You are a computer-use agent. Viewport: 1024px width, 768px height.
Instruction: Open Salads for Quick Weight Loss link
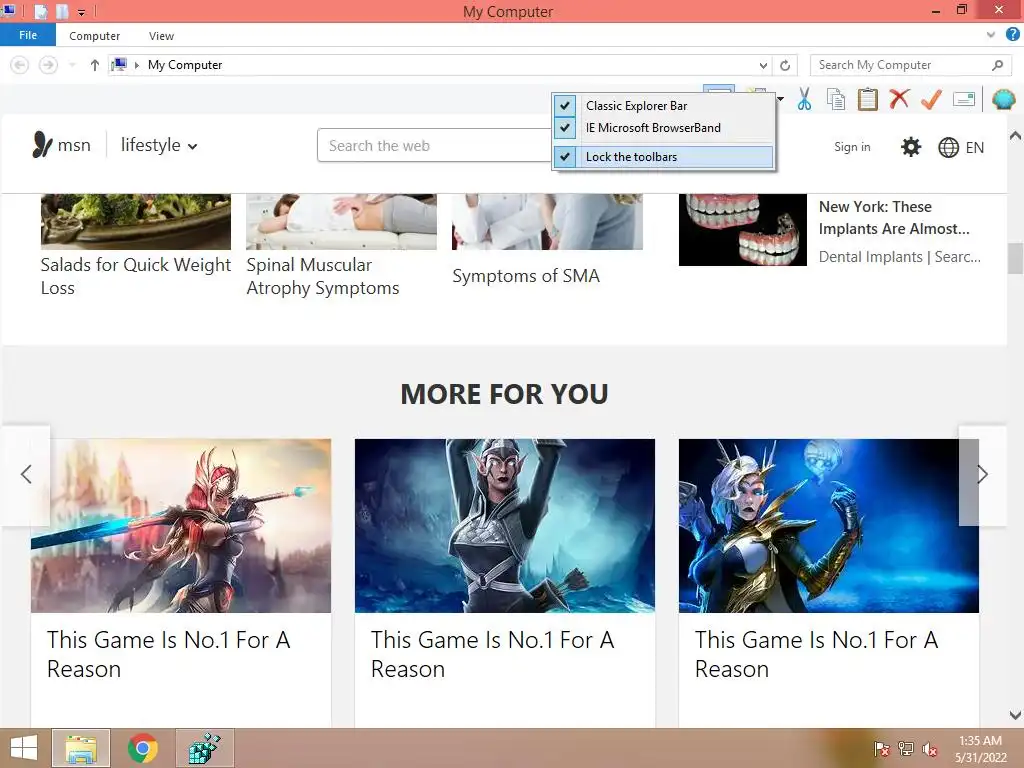pyautogui.click(x=136, y=276)
